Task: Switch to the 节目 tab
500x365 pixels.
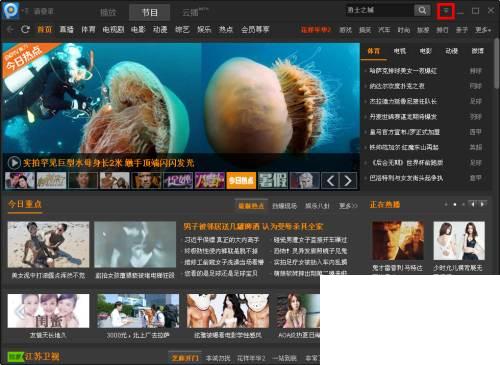Action: coord(150,12)
